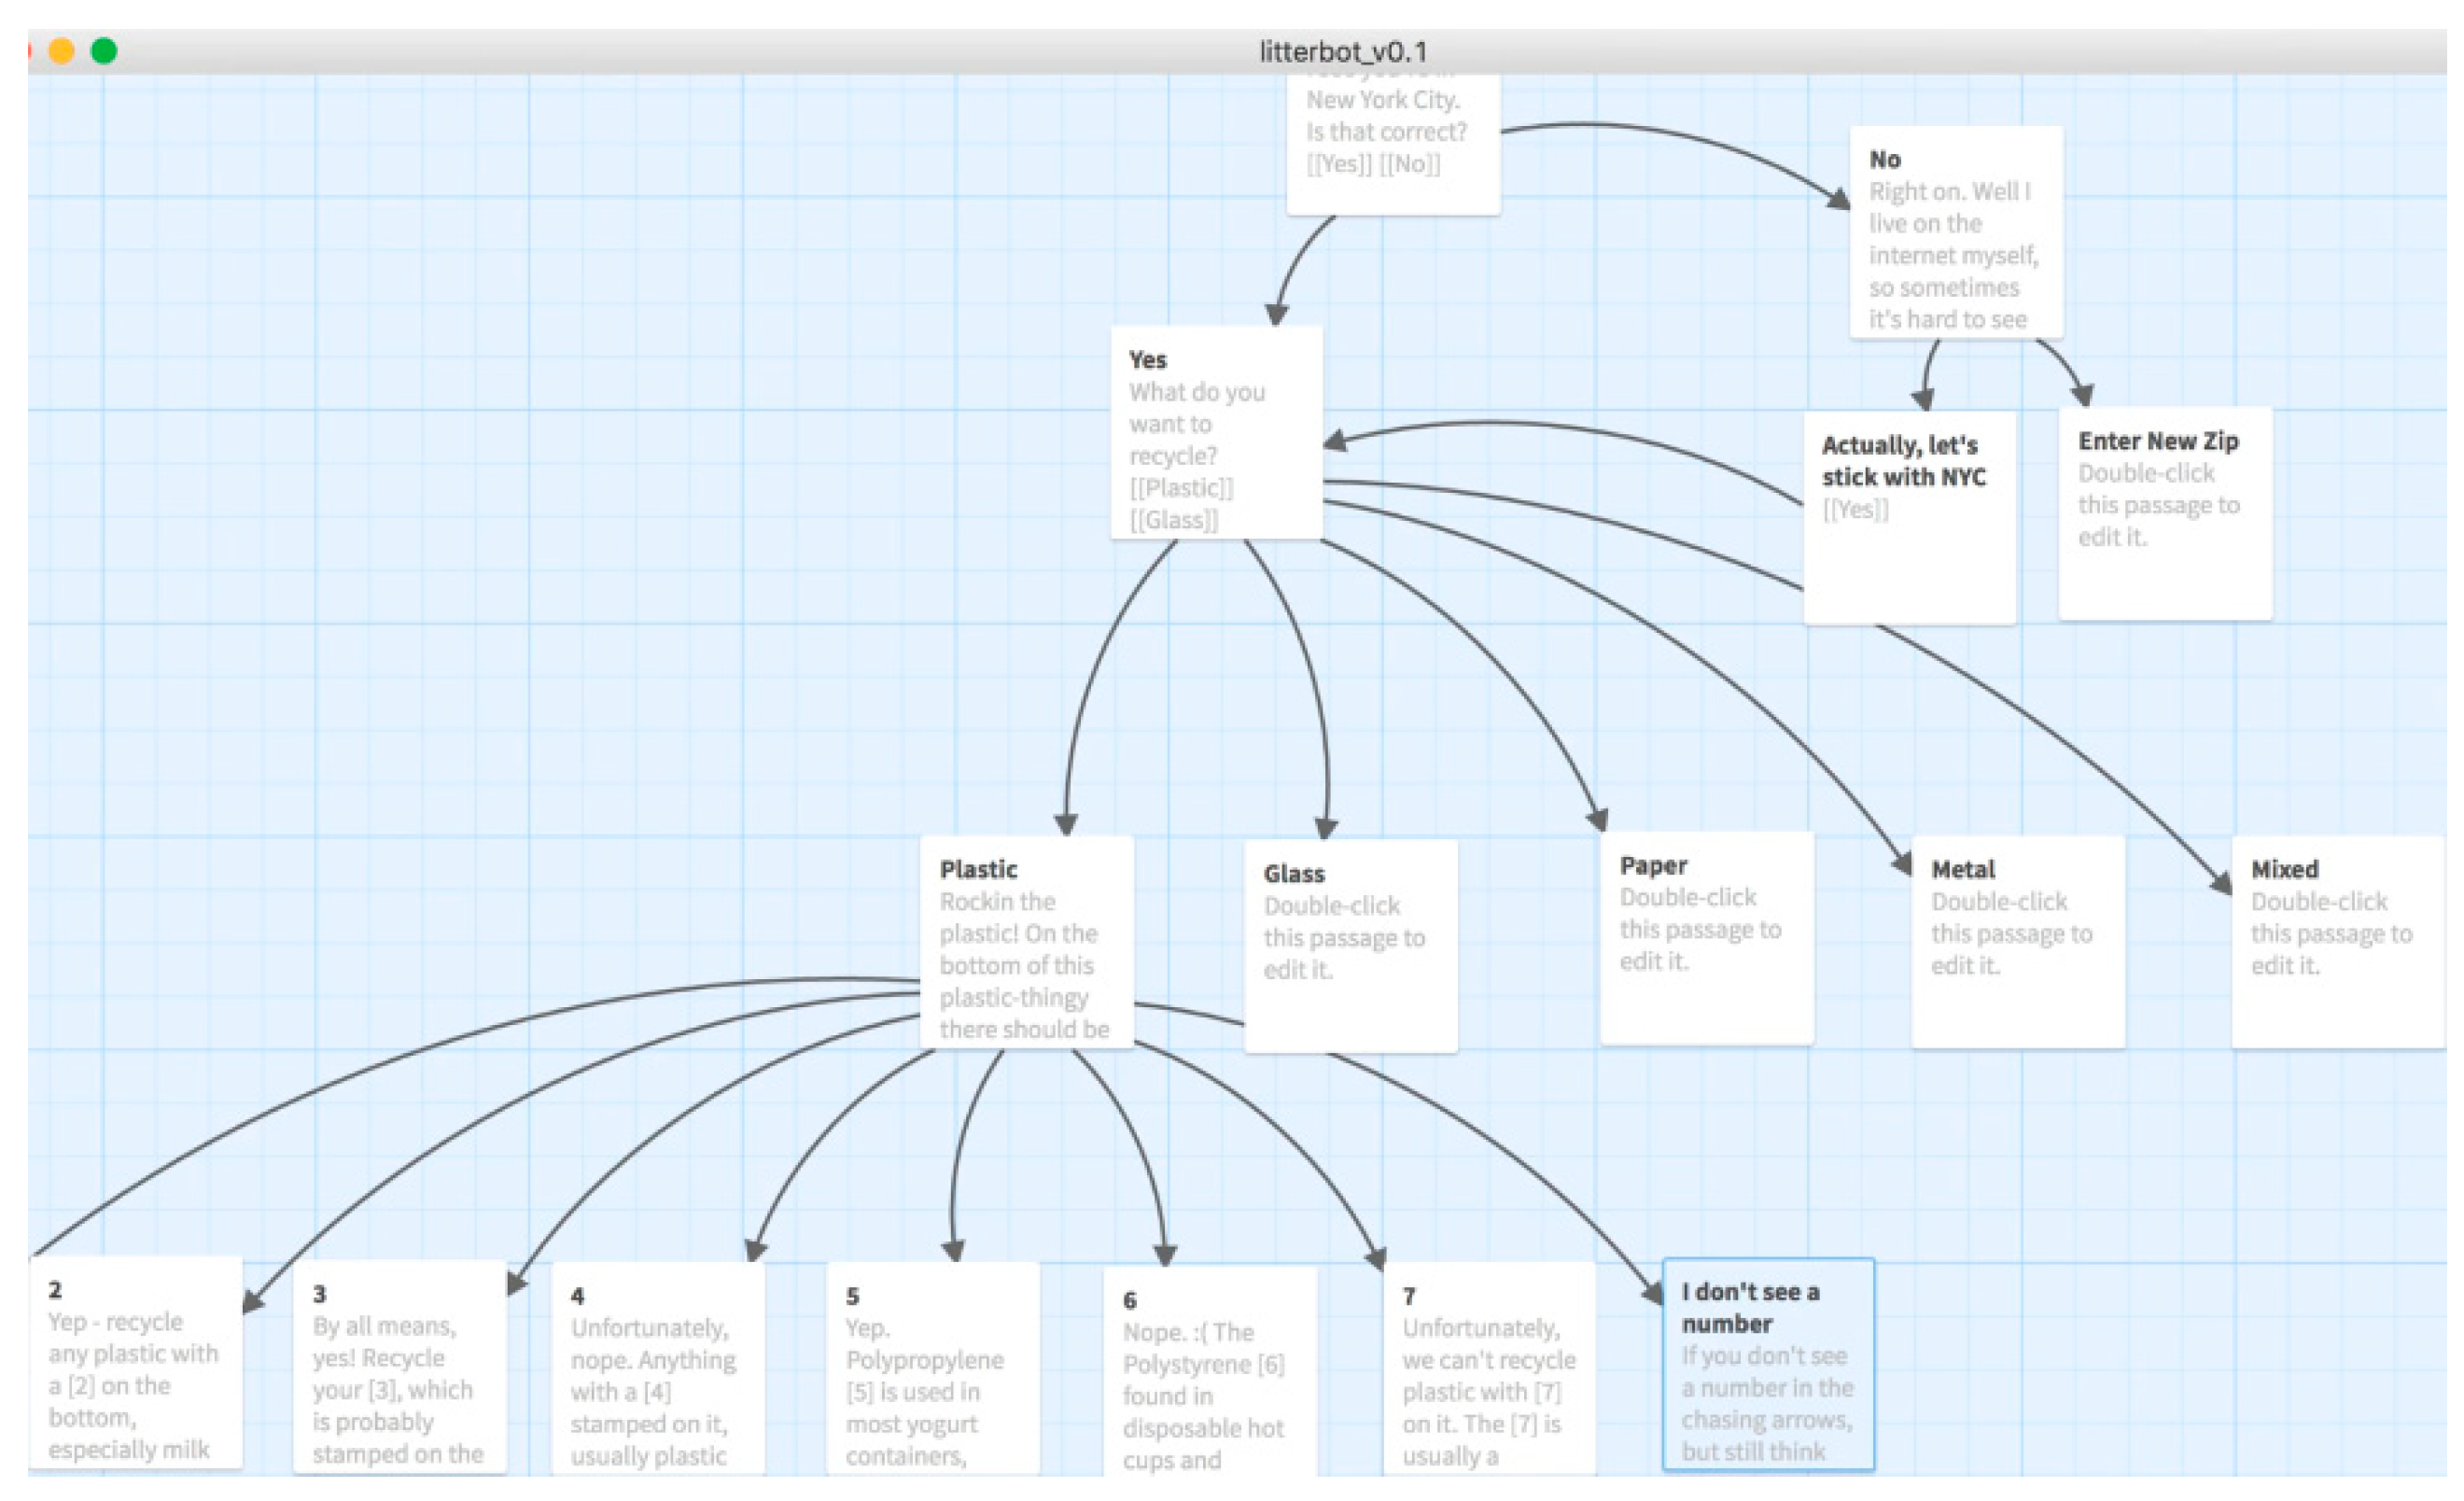Select passage '5' about Polypropylene

click(x=932, y=1370)
